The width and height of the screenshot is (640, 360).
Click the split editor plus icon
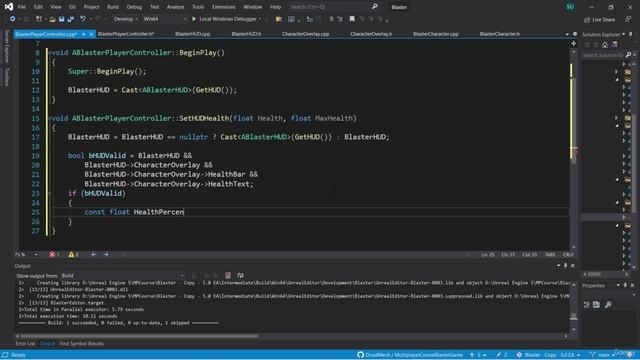tap(573, 43)
